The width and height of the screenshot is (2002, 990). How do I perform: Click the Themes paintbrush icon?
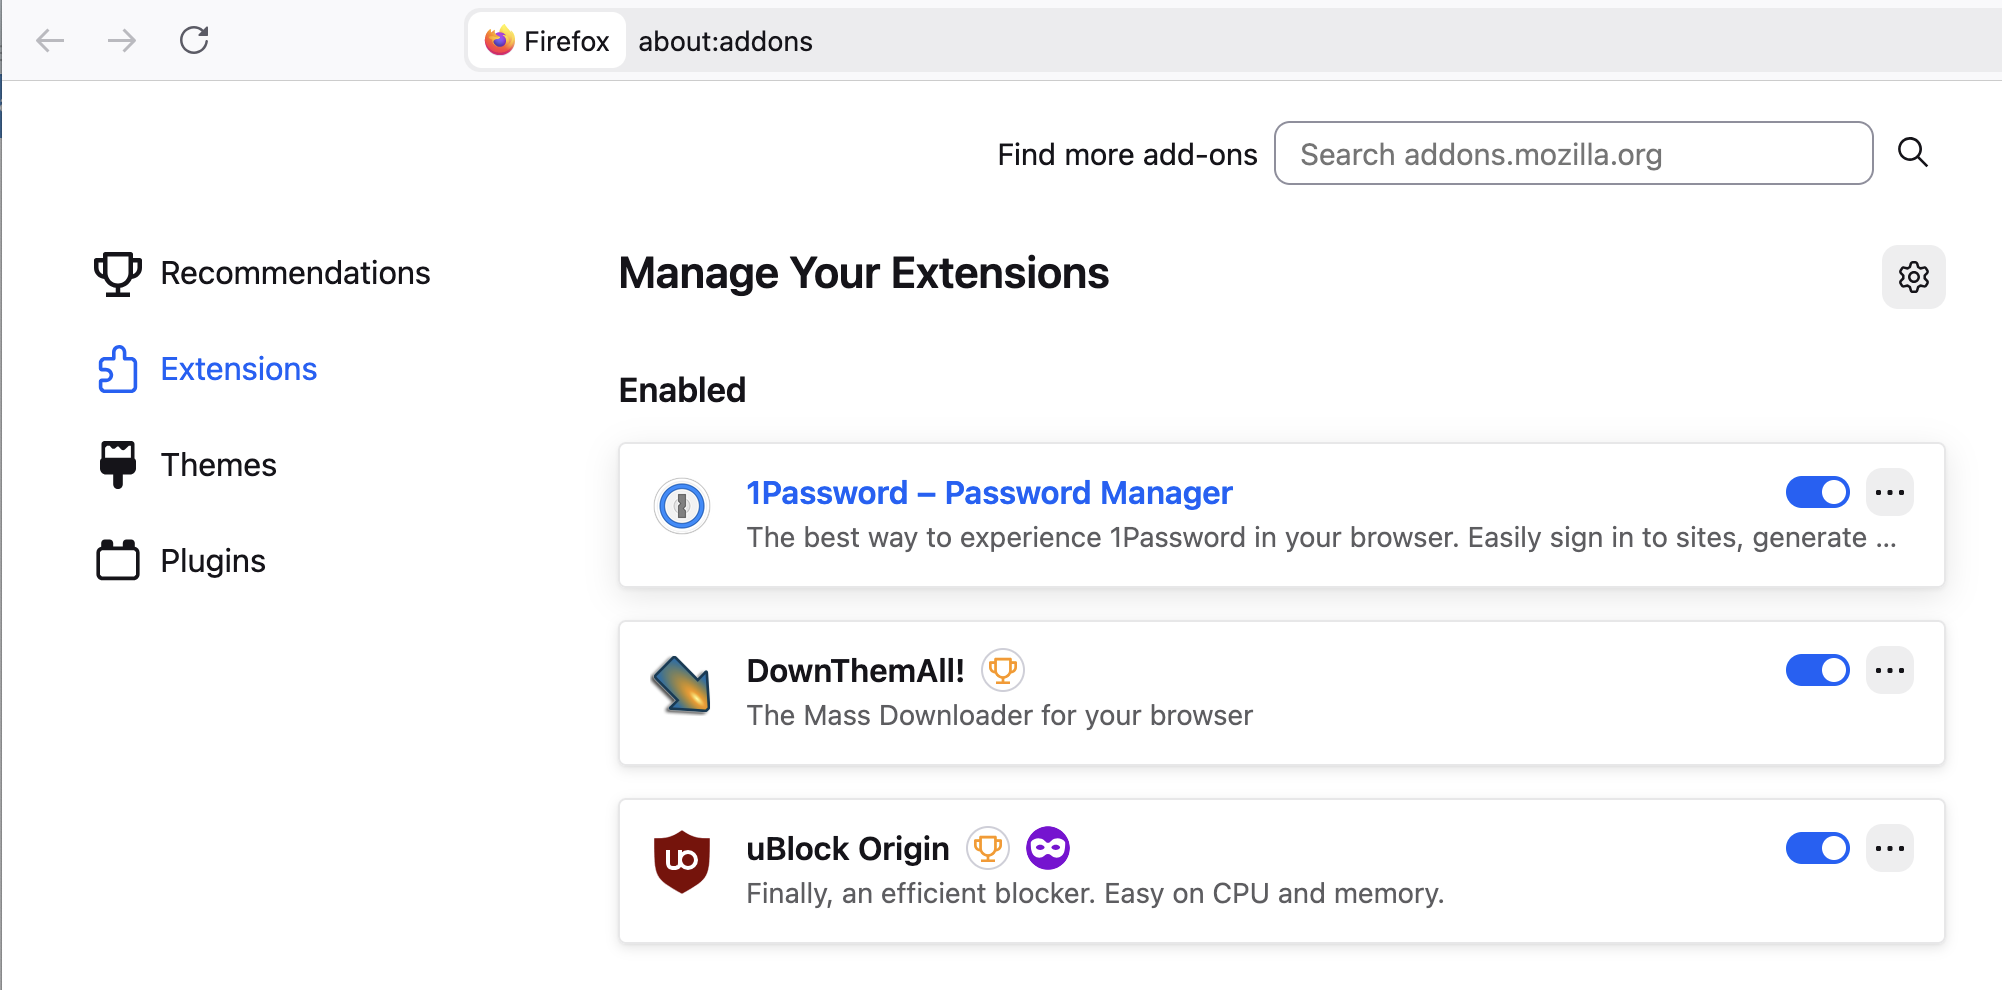click(117, 463)
